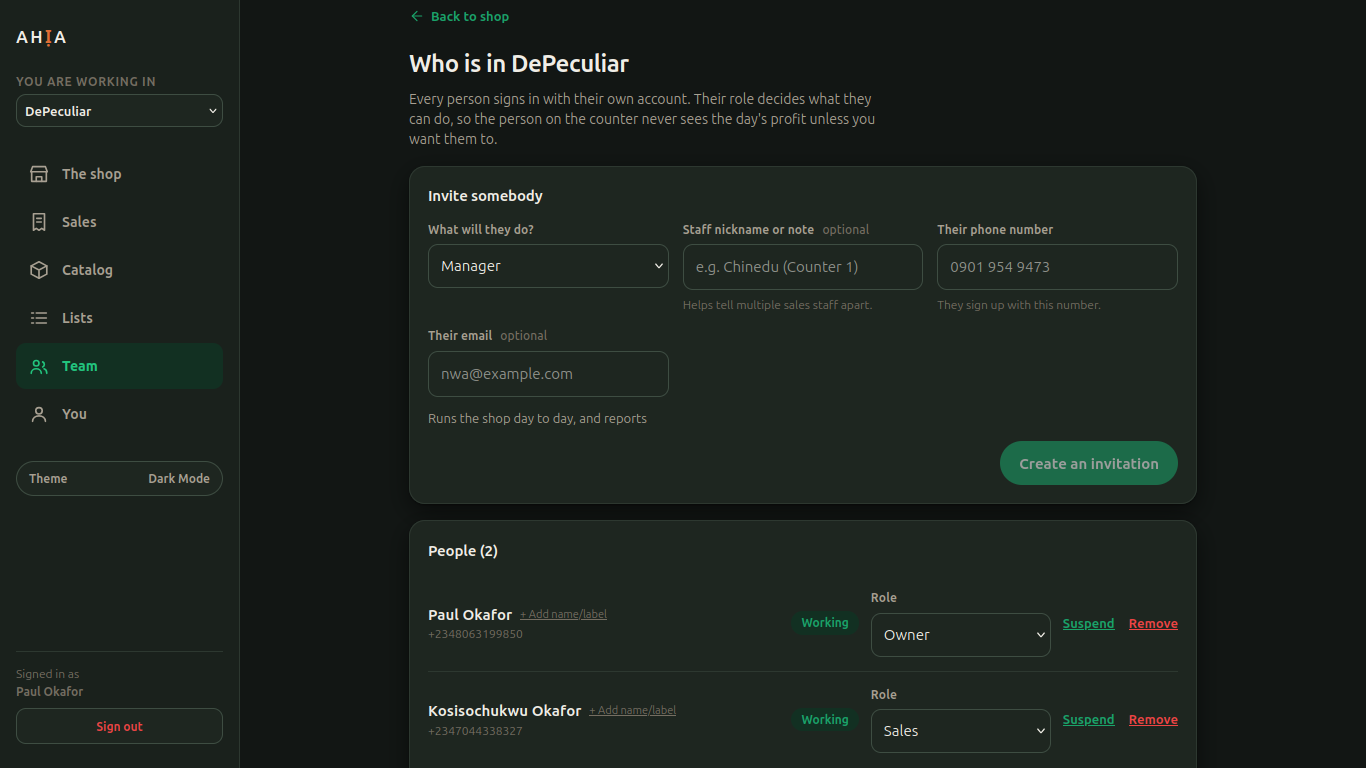Add name/label for Kosisochukwu Okafor
This screenshot has width=1366, height=768.
pyautogui.click(x=632, y=710)
